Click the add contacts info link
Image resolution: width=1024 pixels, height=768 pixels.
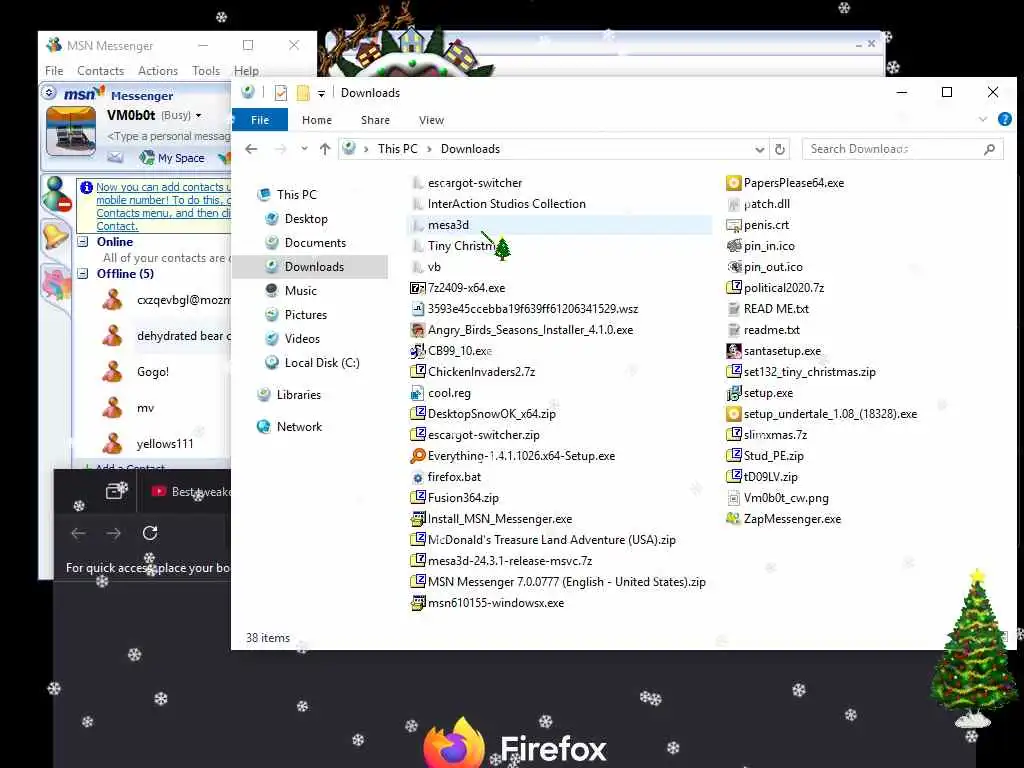point(163,206)
